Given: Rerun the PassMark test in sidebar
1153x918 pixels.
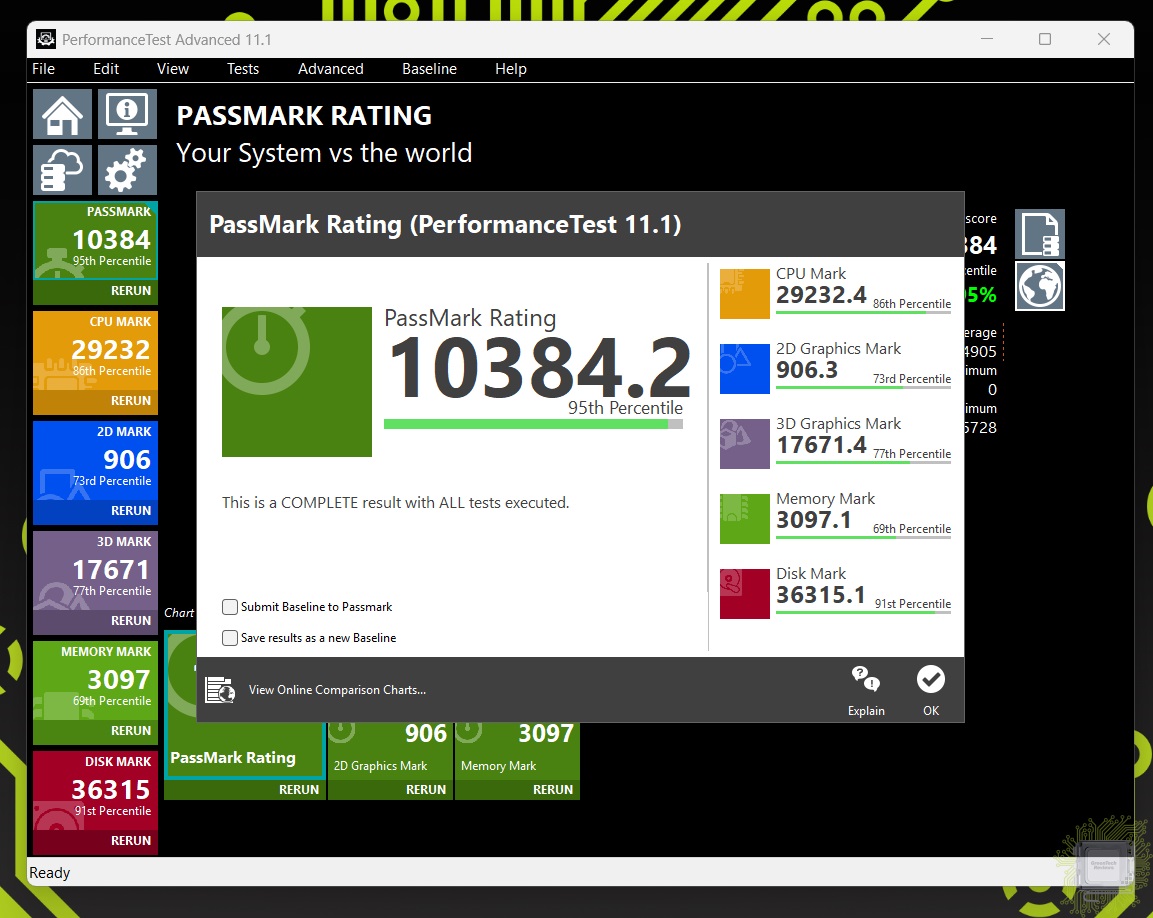Looking at the screenshot, I should point(131,291).
